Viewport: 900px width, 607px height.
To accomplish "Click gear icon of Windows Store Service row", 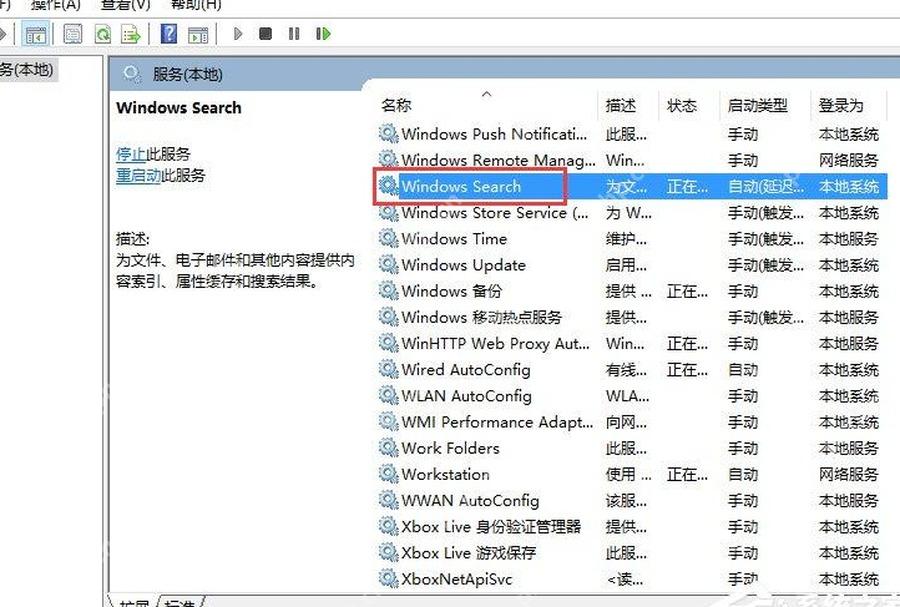I will click(x=389, y=212).
